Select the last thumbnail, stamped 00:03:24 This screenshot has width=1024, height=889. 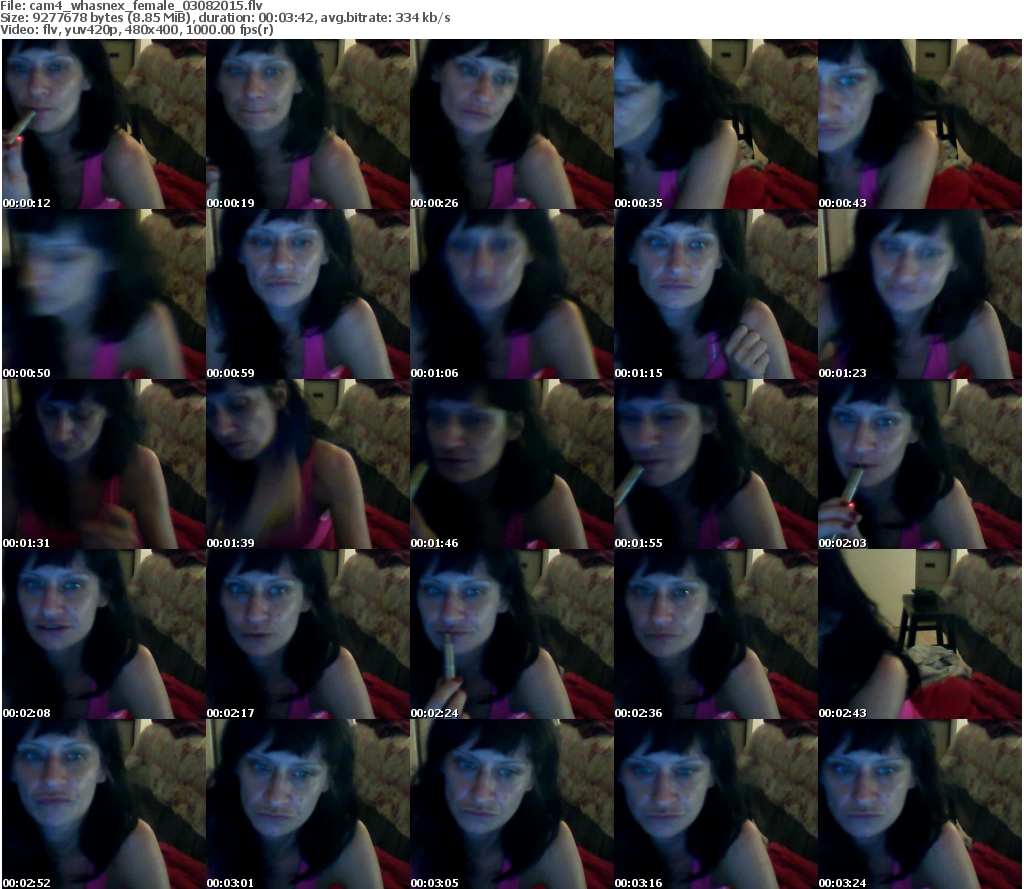pos(920,804)
